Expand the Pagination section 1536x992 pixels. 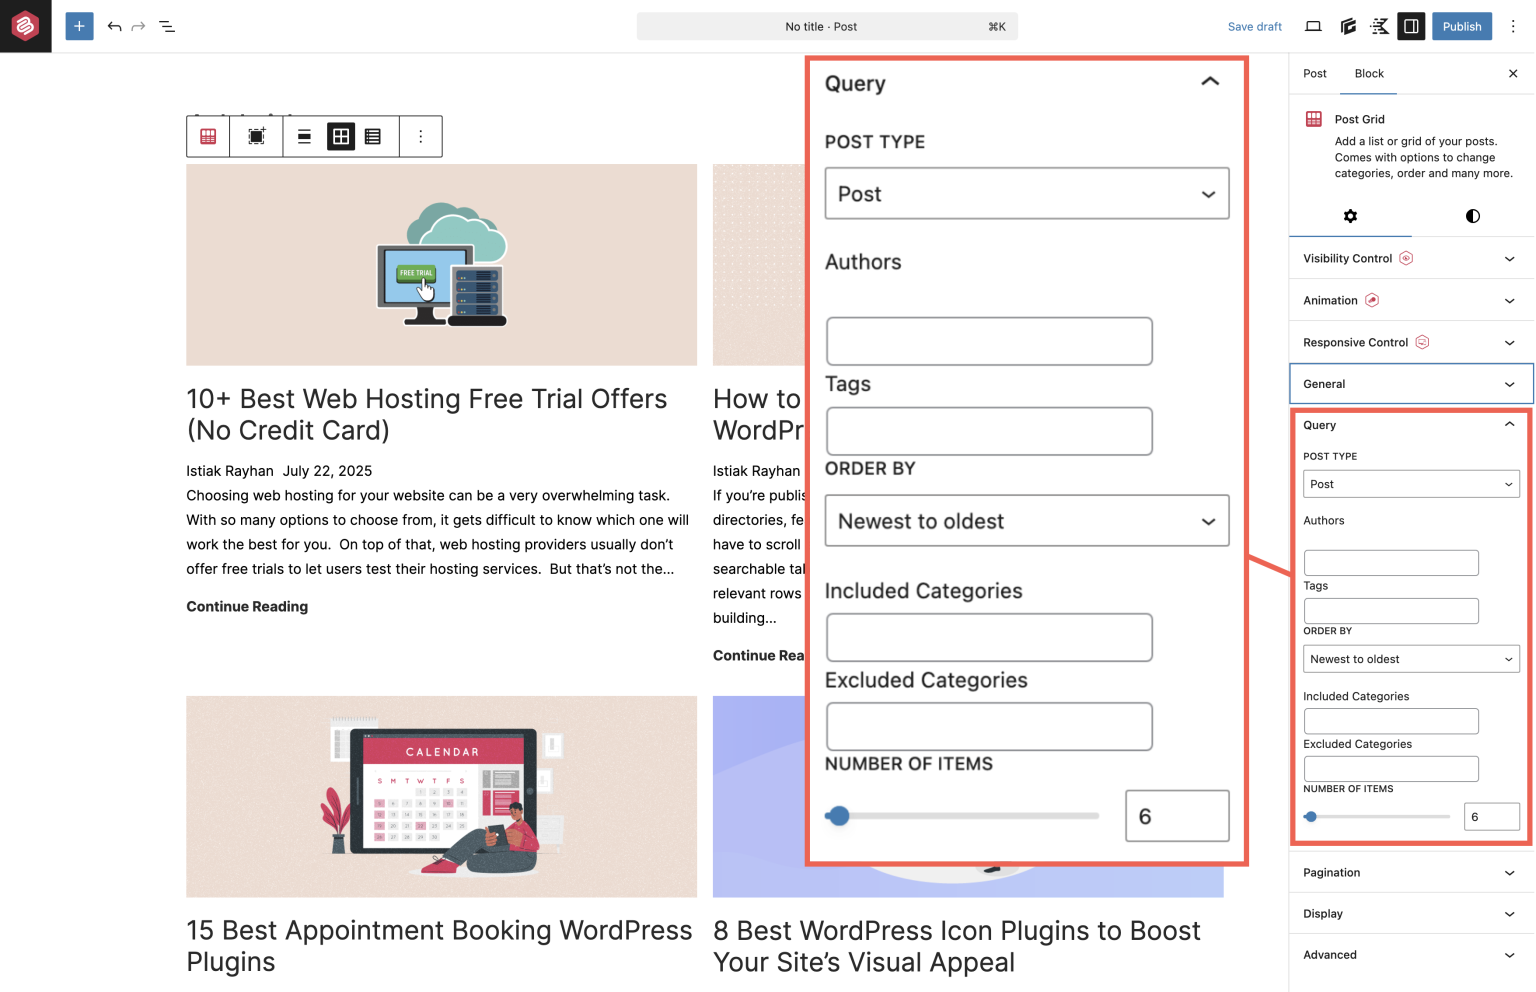click(1410, 872)
